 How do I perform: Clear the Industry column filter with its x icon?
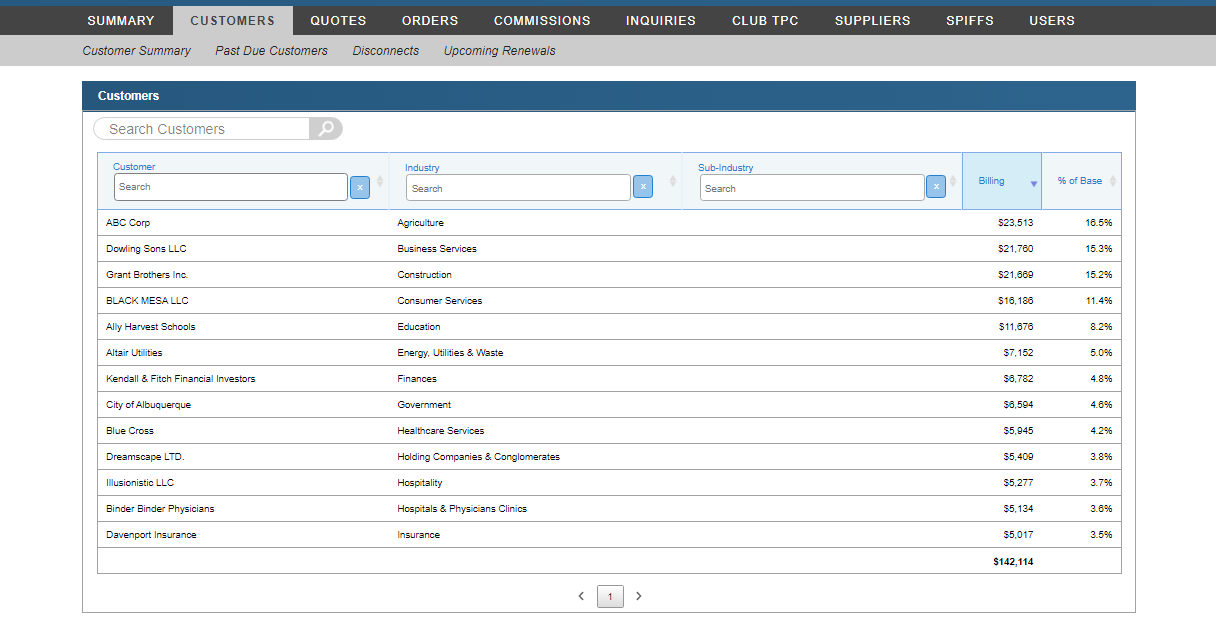[643, 187]
